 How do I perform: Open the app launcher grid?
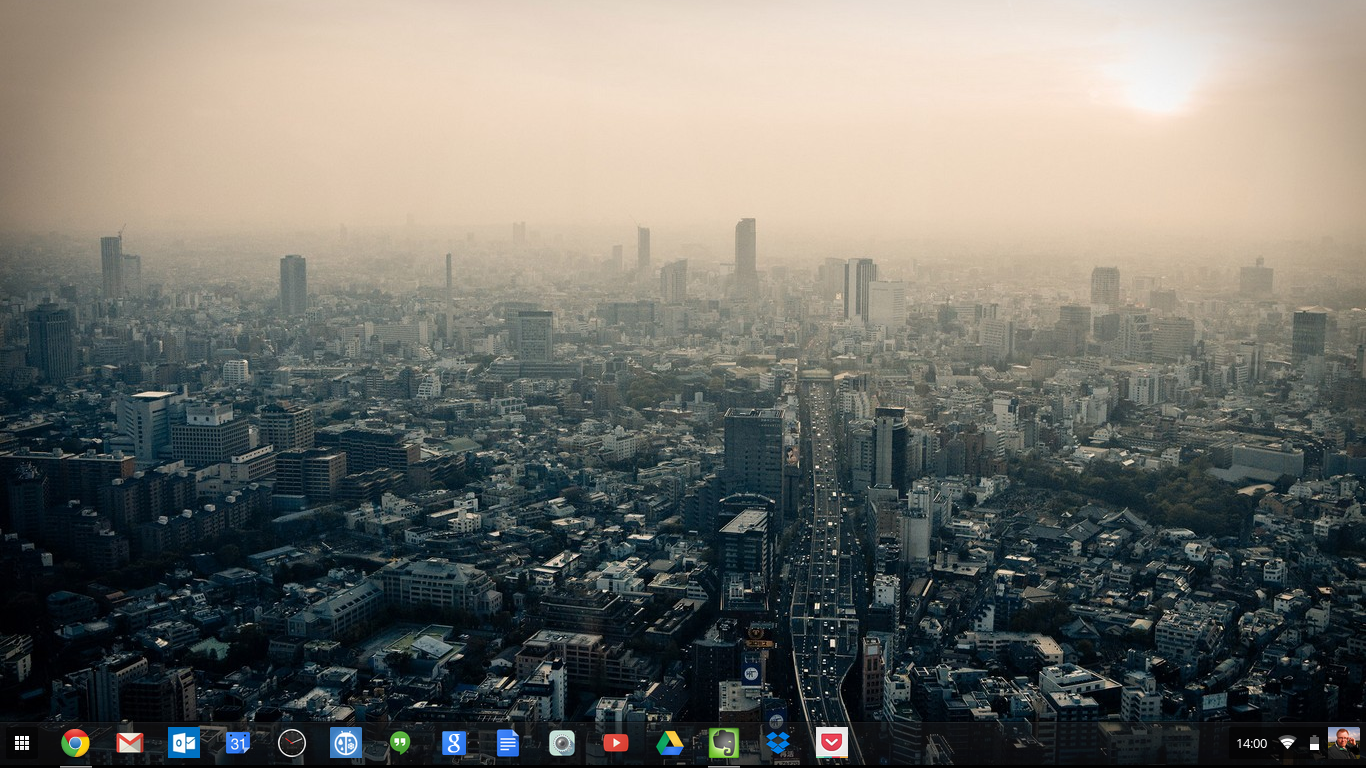tap(21, 743)
